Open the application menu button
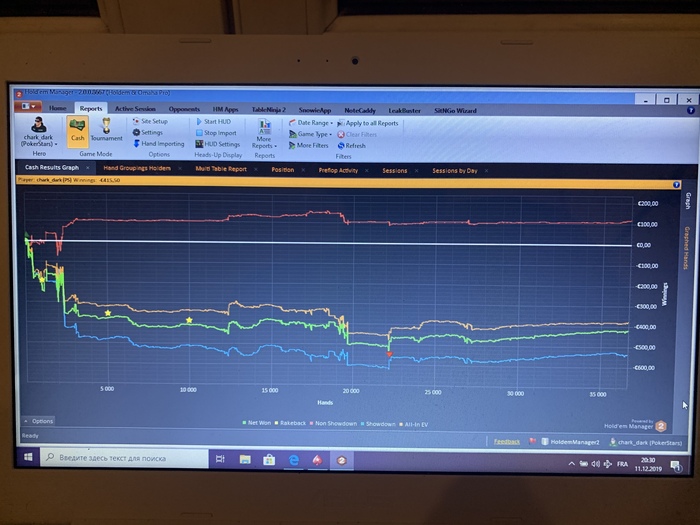The image size is (700, 525). 28,106
